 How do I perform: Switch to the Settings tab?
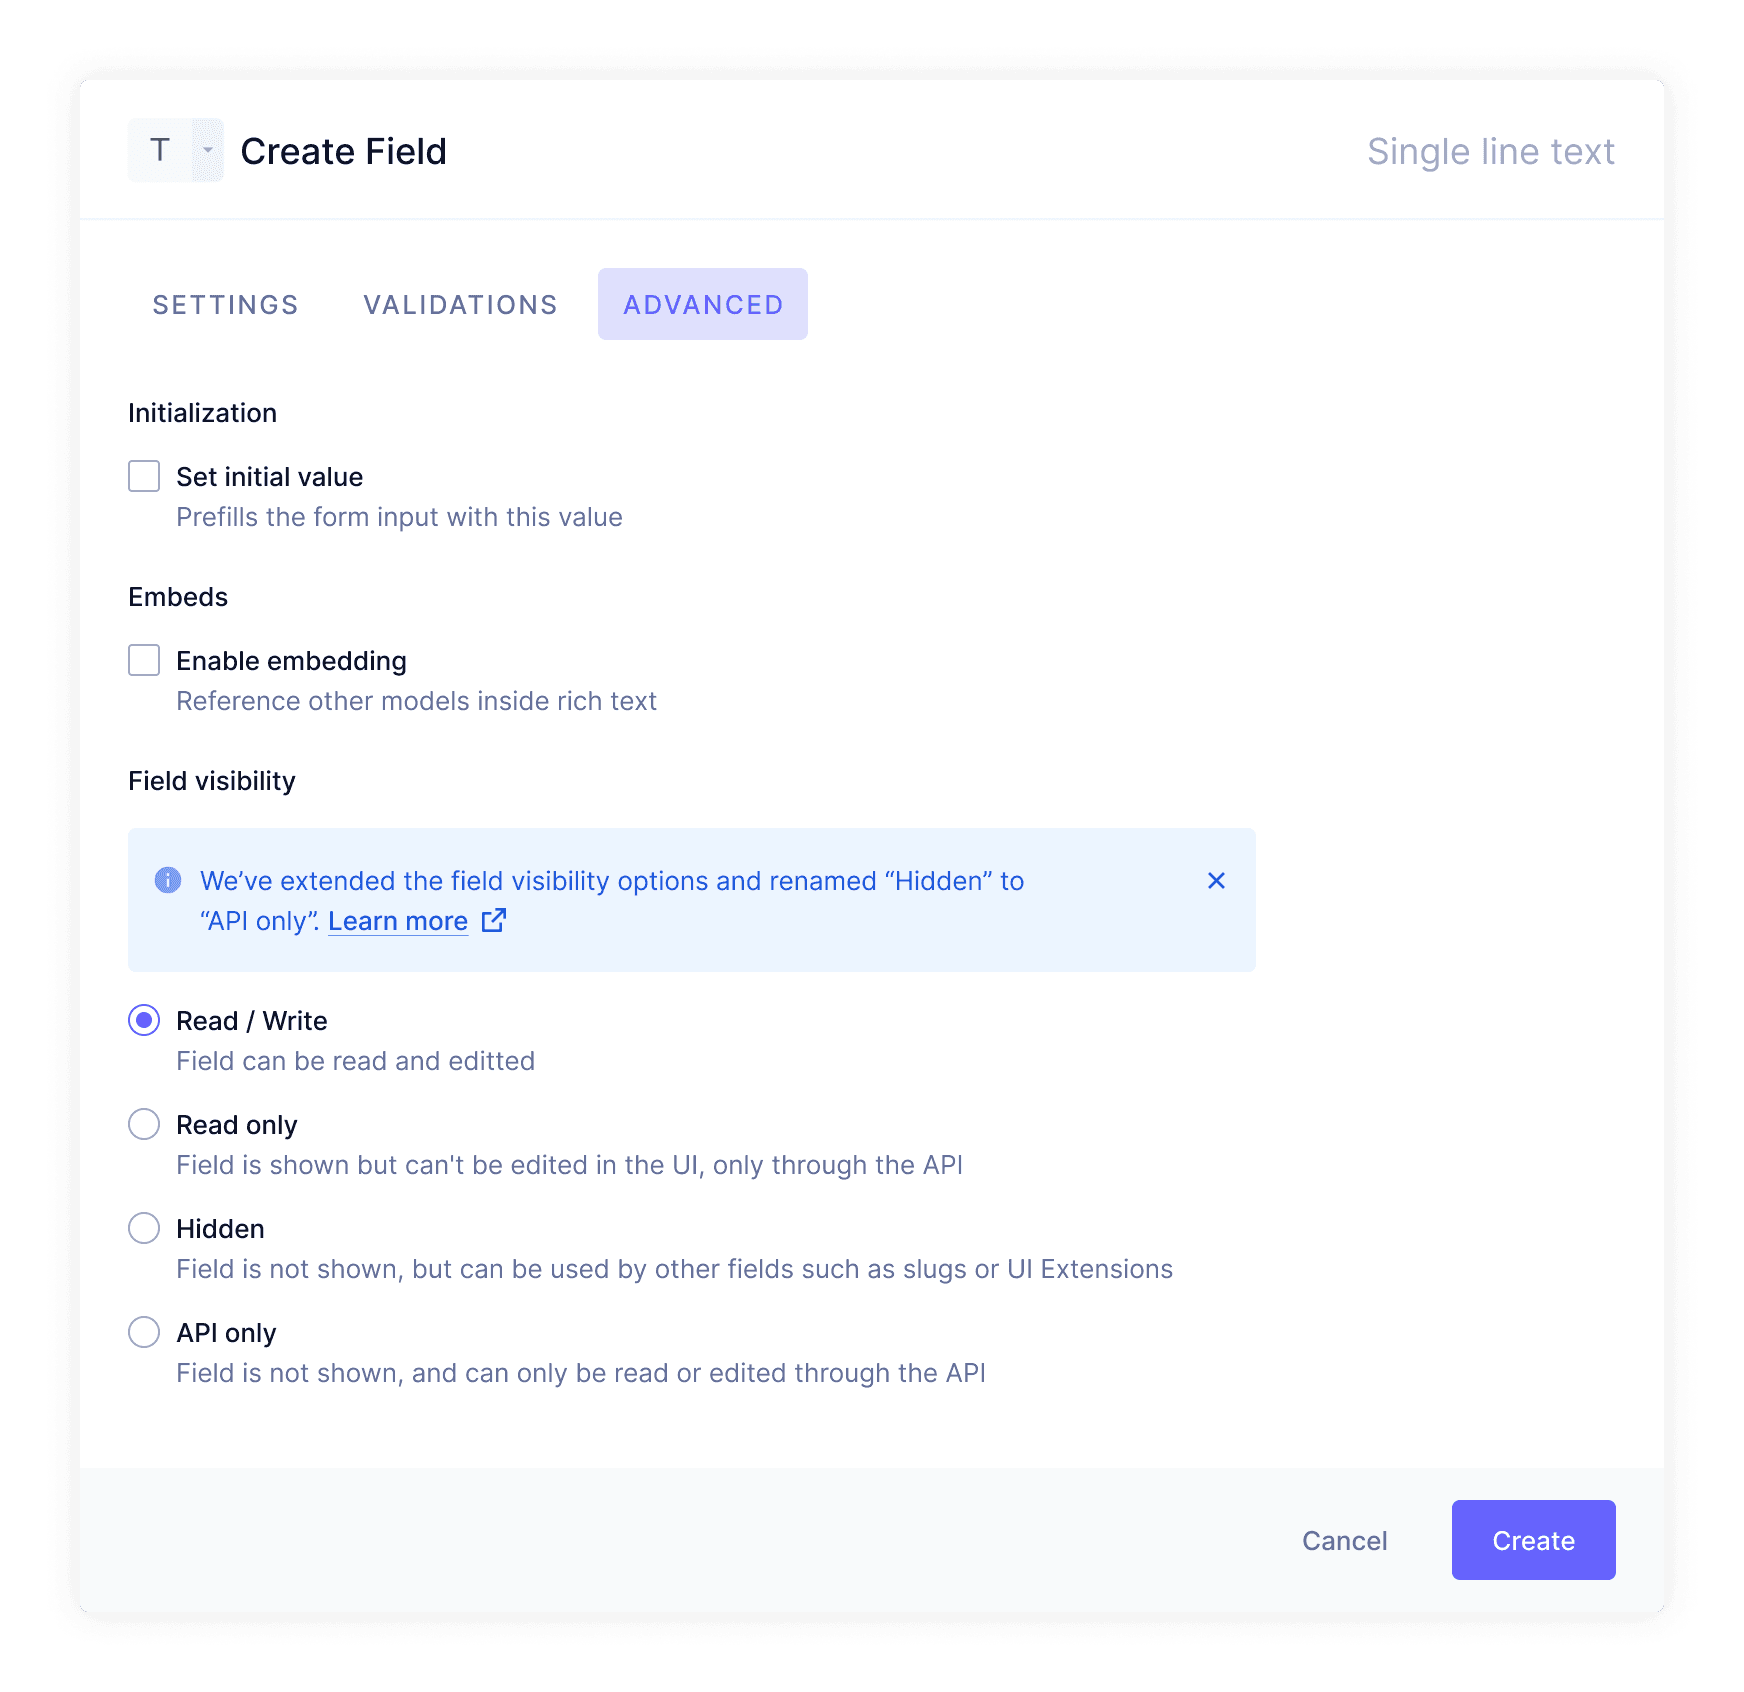point(225,304)
